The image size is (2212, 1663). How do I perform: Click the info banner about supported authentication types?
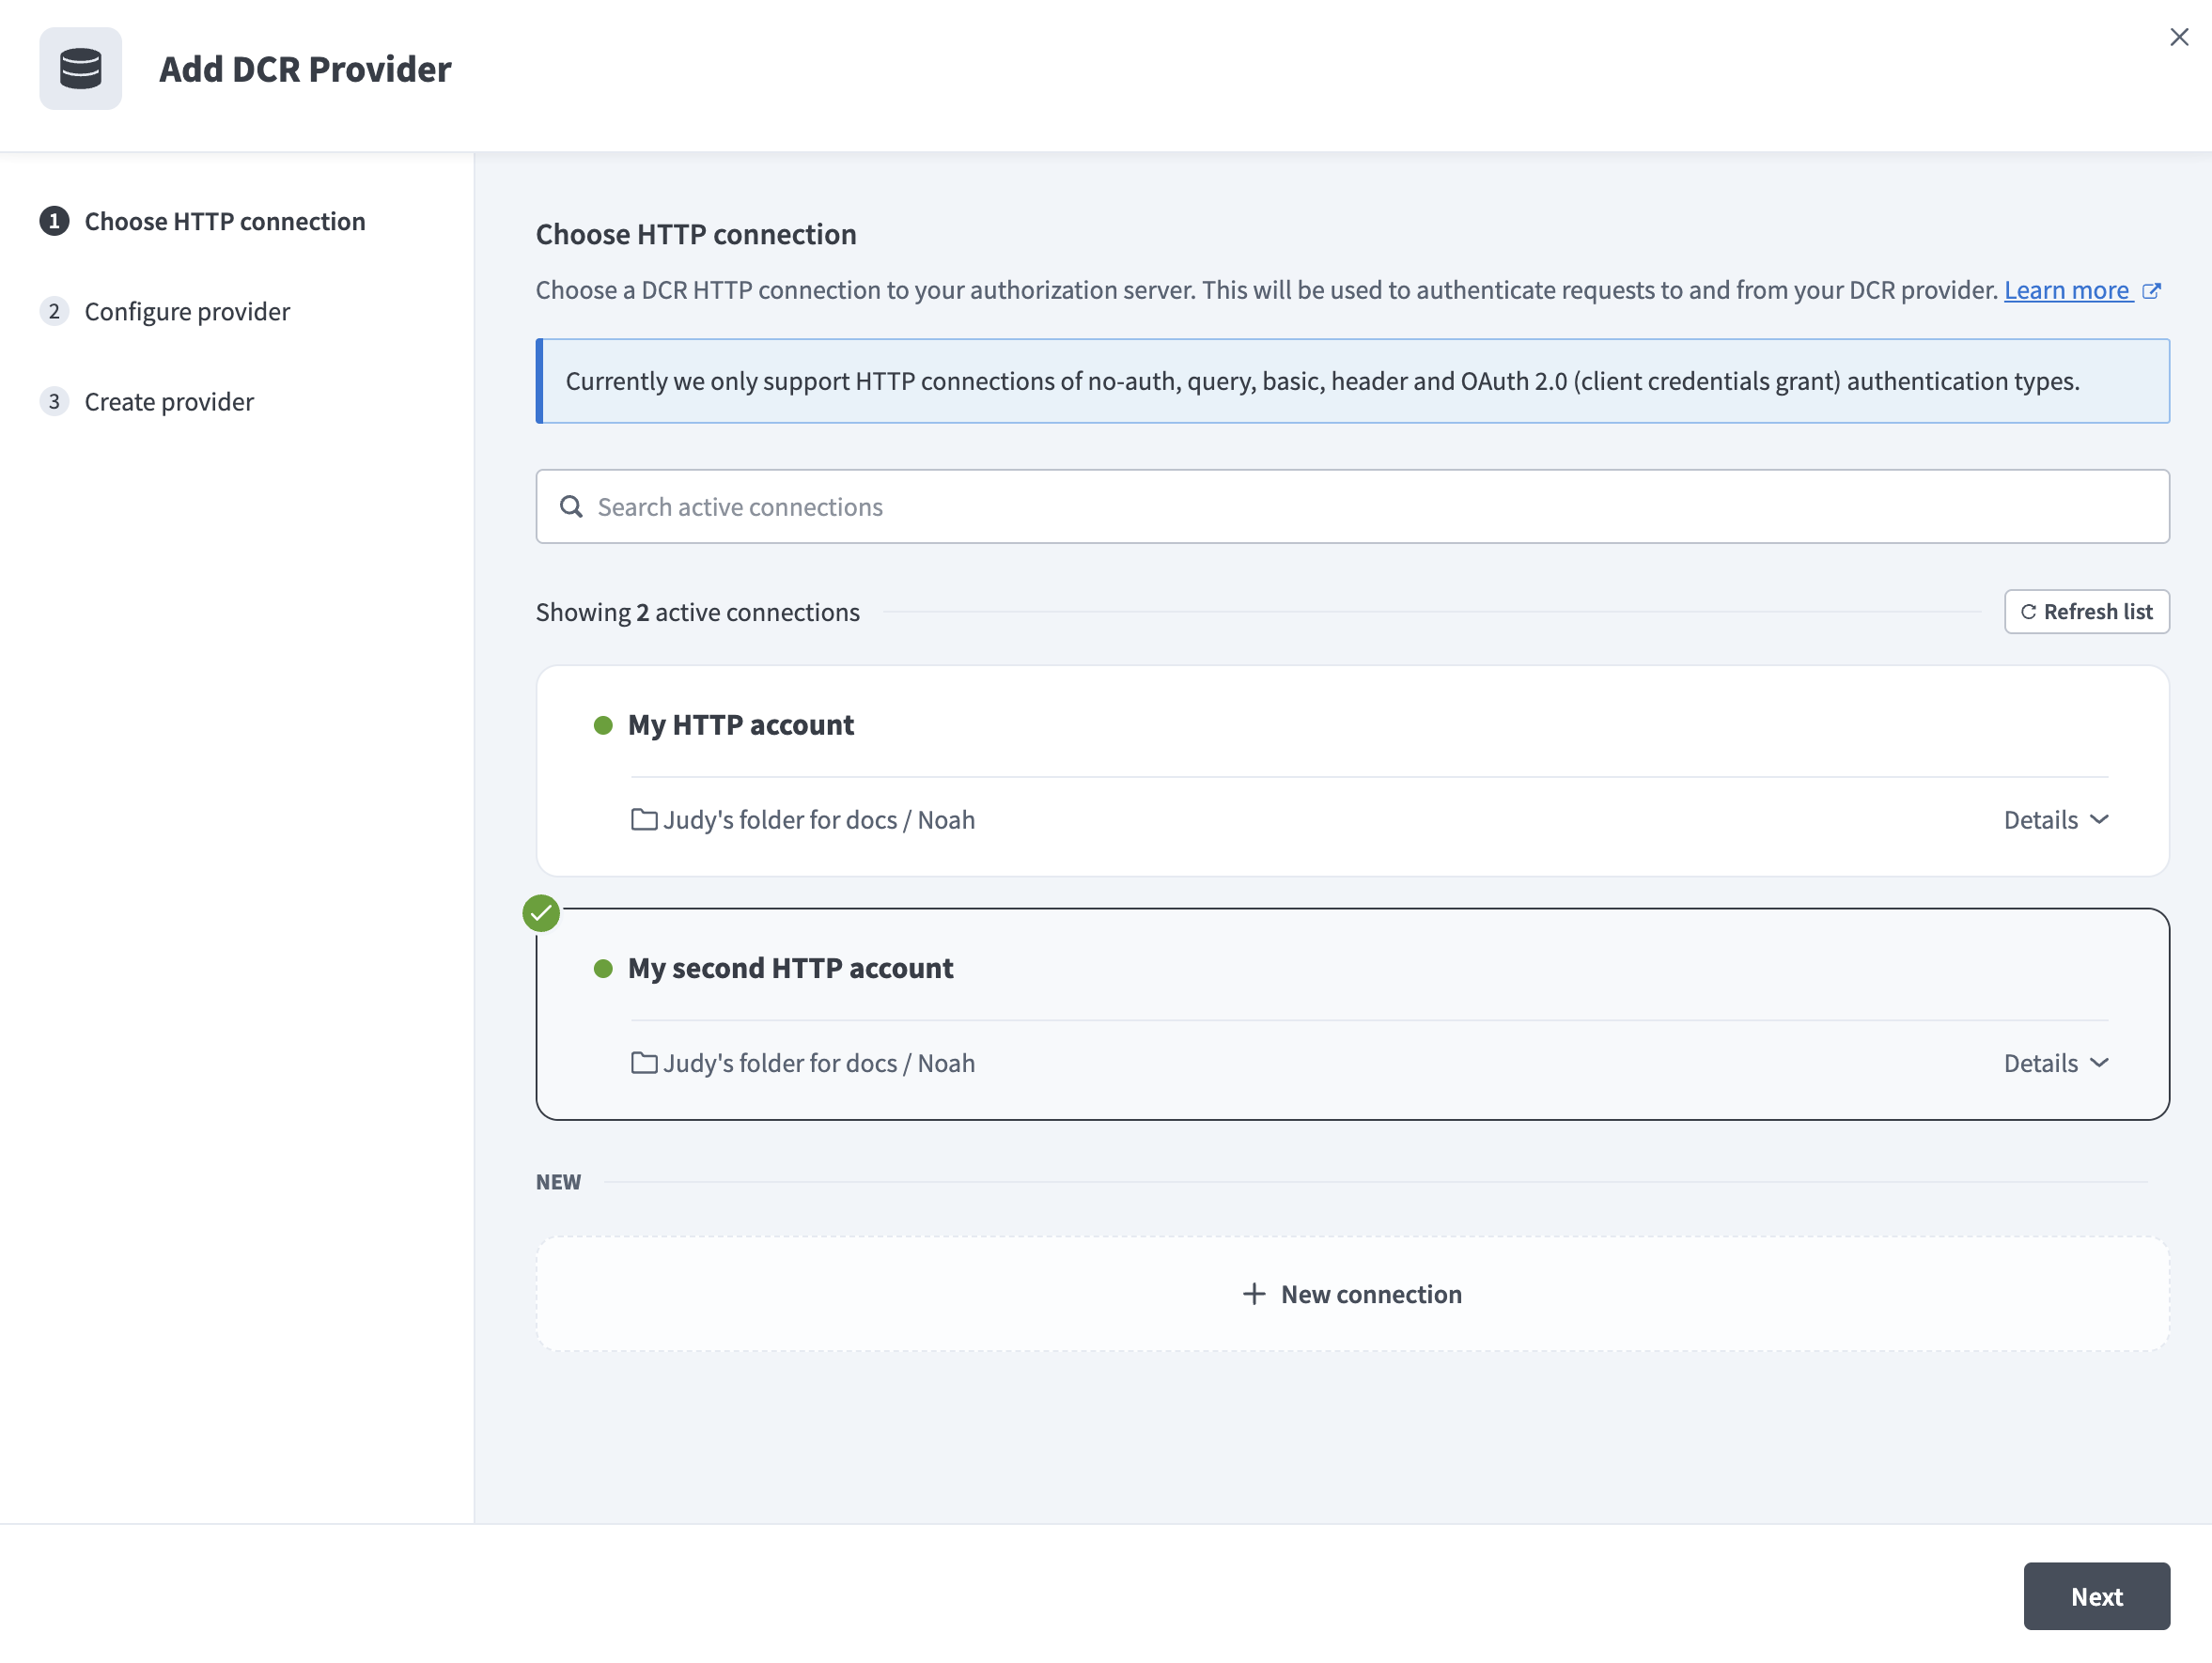pos(1352,381)
